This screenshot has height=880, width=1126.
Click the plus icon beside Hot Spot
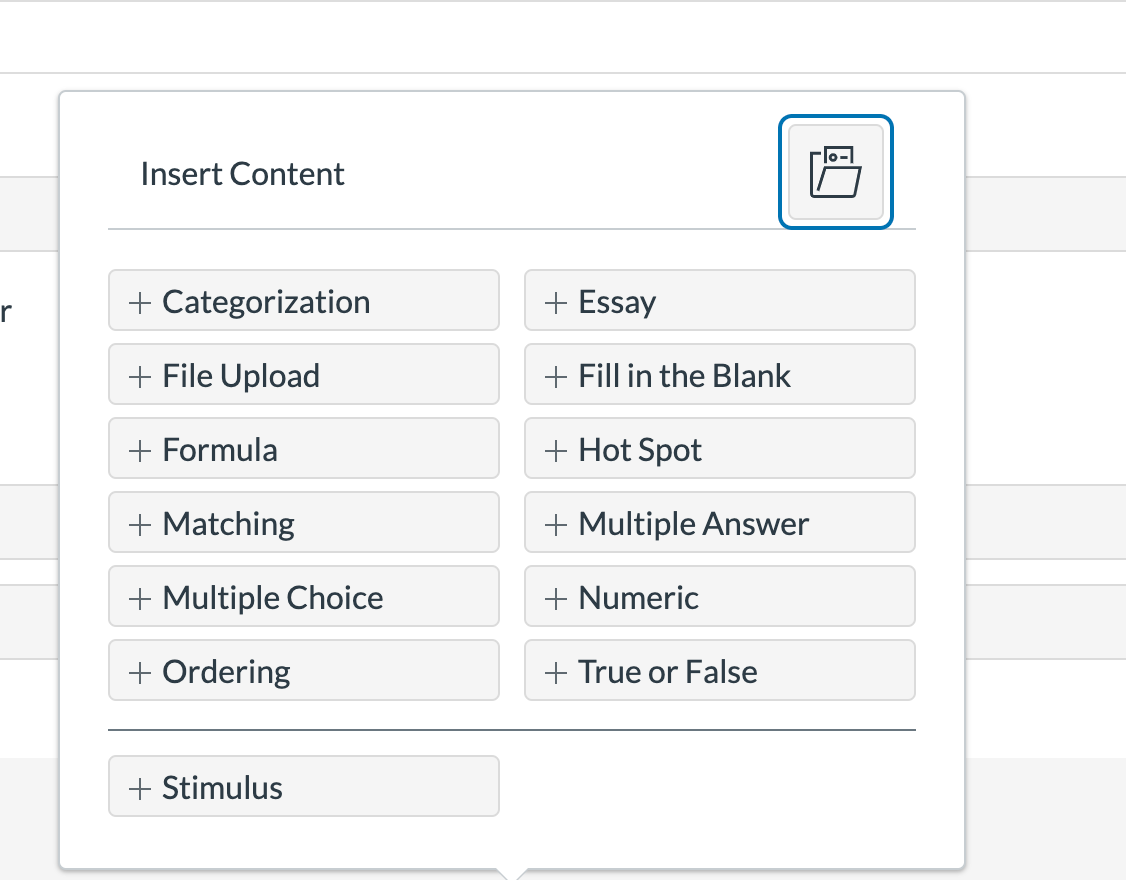click(556, 450)
